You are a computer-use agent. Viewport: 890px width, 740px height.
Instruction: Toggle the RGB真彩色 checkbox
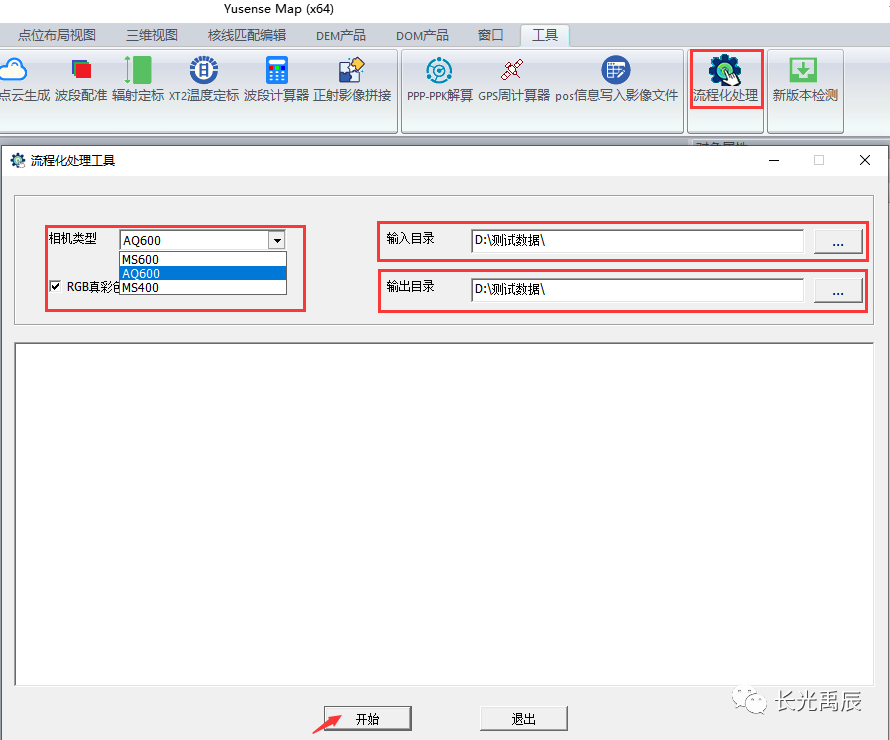[x=55, y=287]
